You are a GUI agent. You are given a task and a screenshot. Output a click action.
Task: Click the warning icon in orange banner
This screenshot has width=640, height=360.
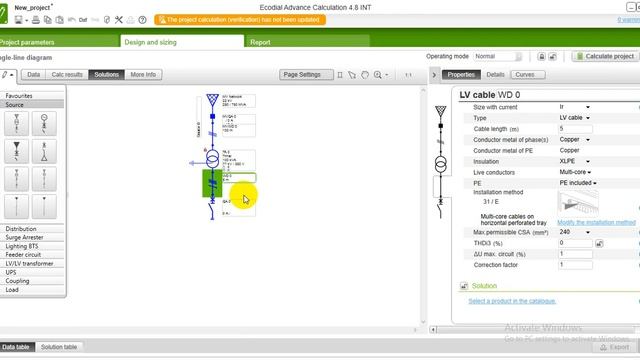coord(162,20)
